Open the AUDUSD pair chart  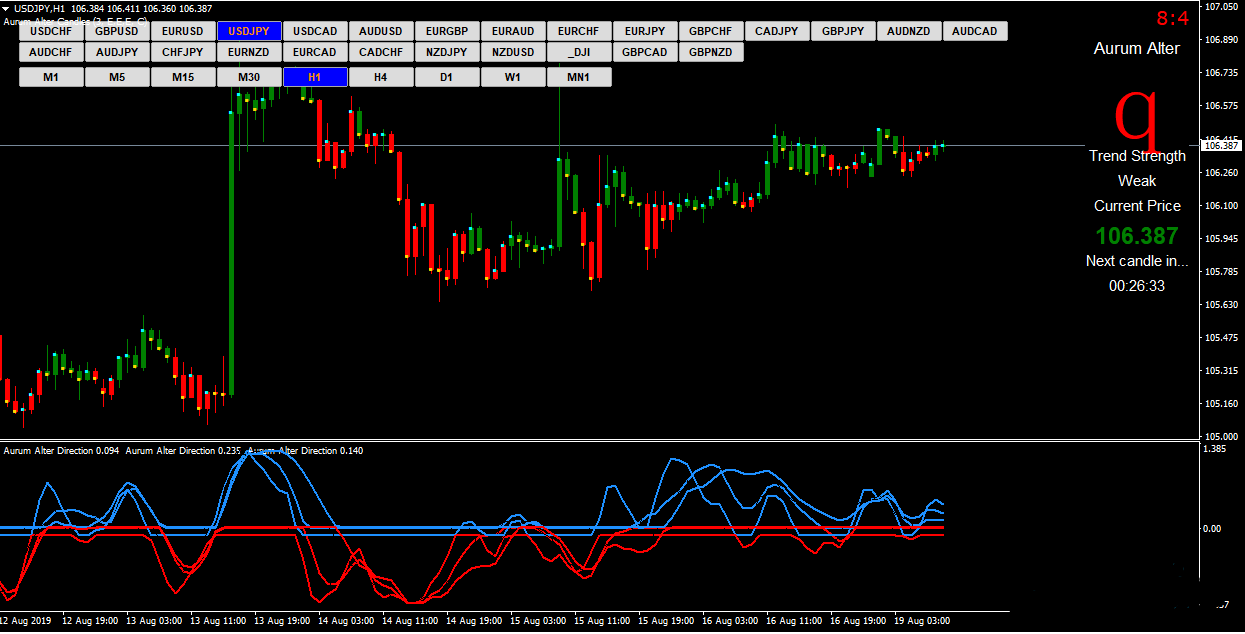(381, 31)
